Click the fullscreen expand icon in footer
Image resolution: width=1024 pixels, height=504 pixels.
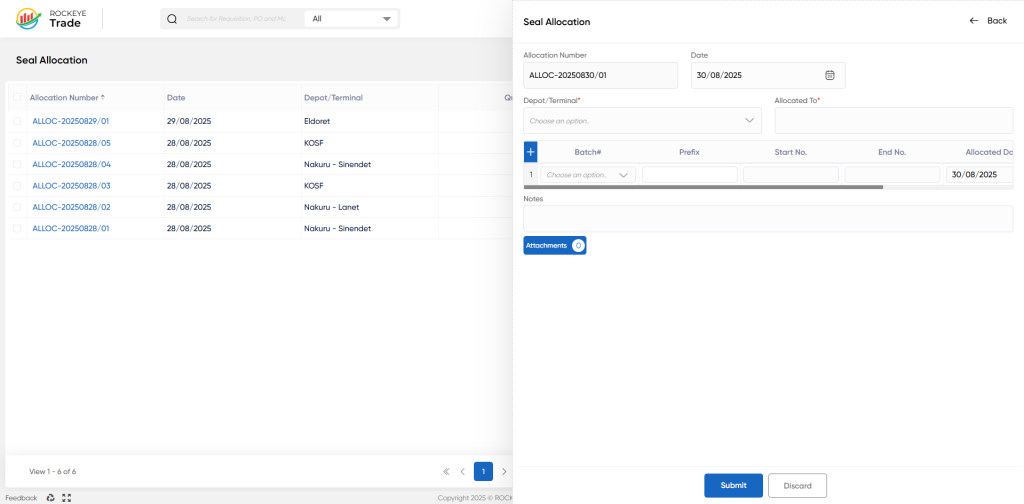[x=66, y=498]
